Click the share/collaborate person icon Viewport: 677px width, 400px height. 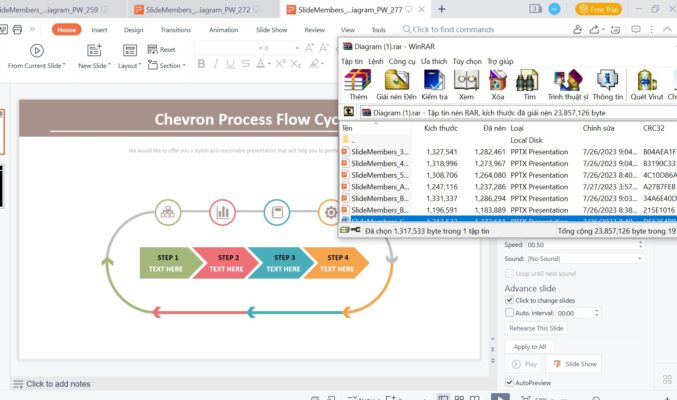[577, 29]
